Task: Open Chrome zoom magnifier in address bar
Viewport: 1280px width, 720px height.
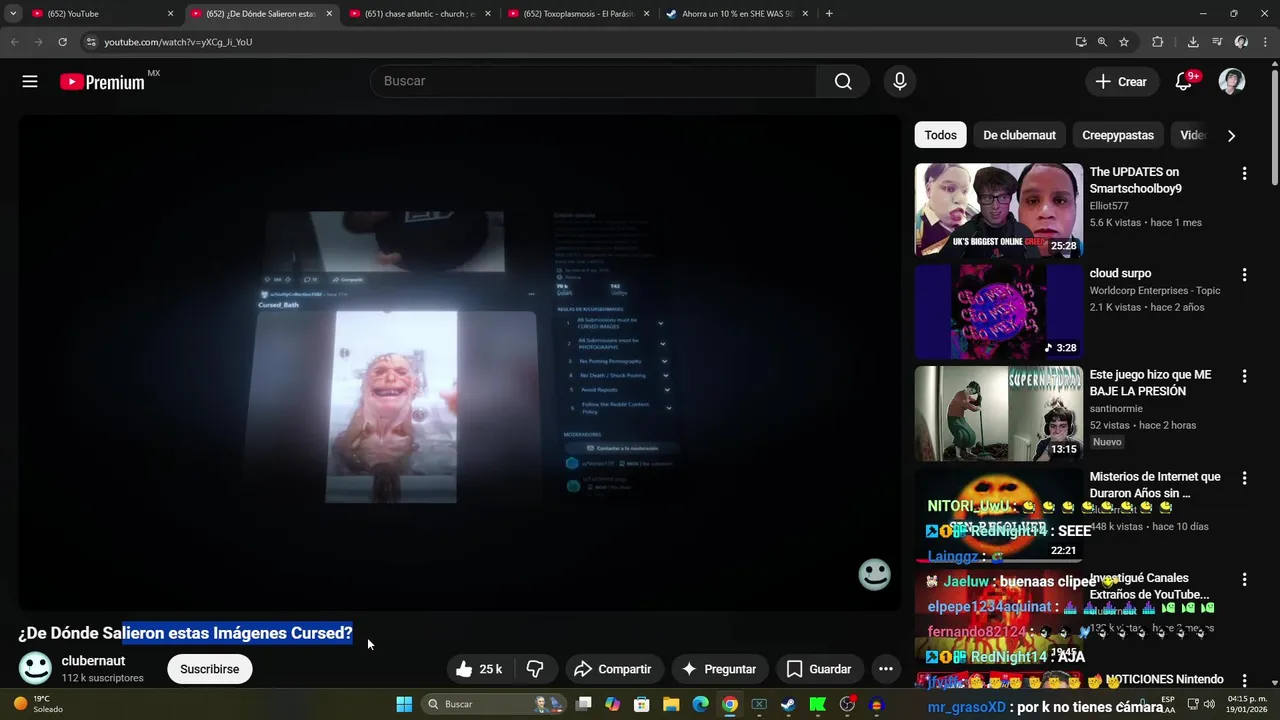Action: click(1102, 42)
